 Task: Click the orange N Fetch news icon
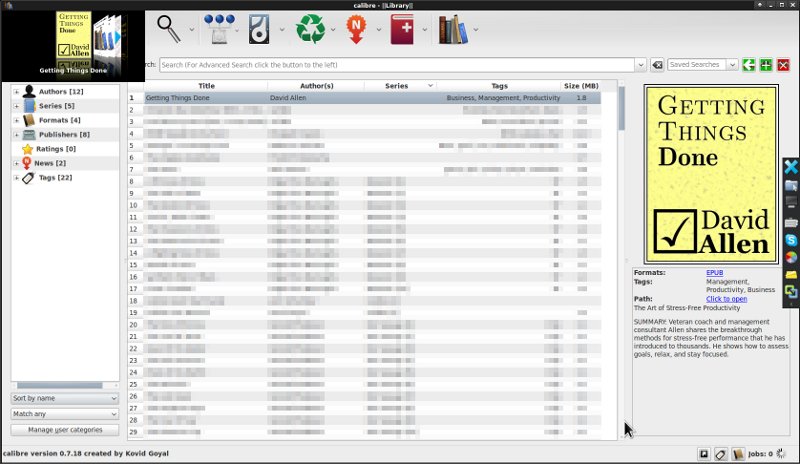tap(356, 29)
